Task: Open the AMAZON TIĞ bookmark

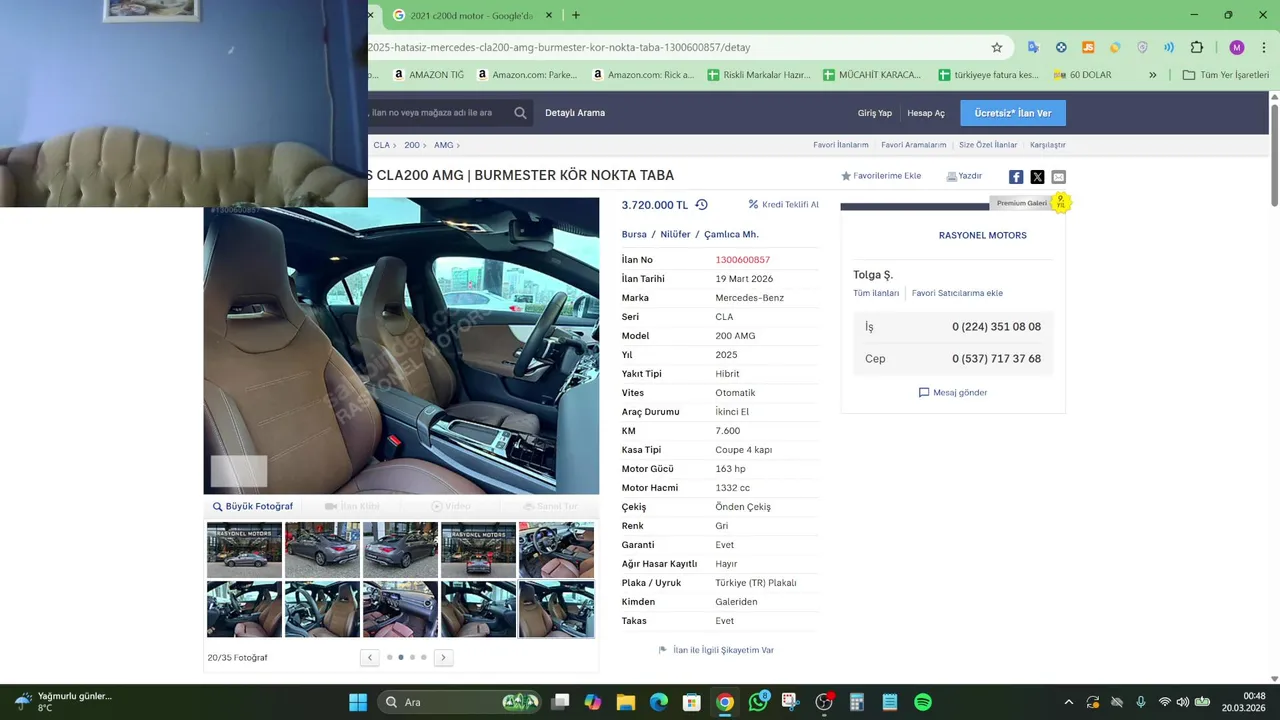Action: 428,75
